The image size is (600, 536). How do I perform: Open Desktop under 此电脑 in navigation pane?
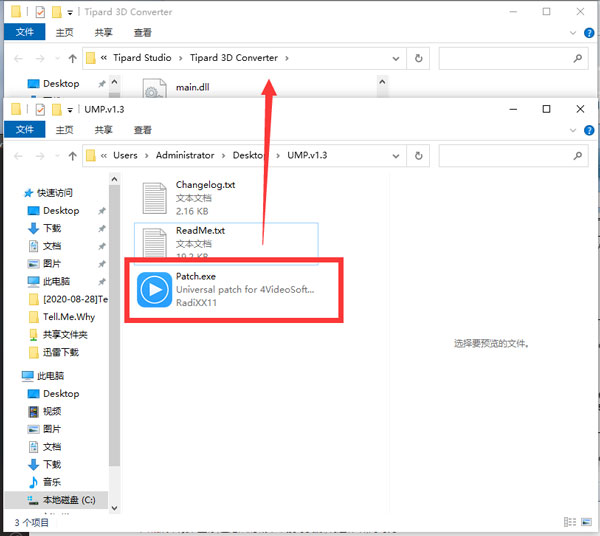coord(61,394)
